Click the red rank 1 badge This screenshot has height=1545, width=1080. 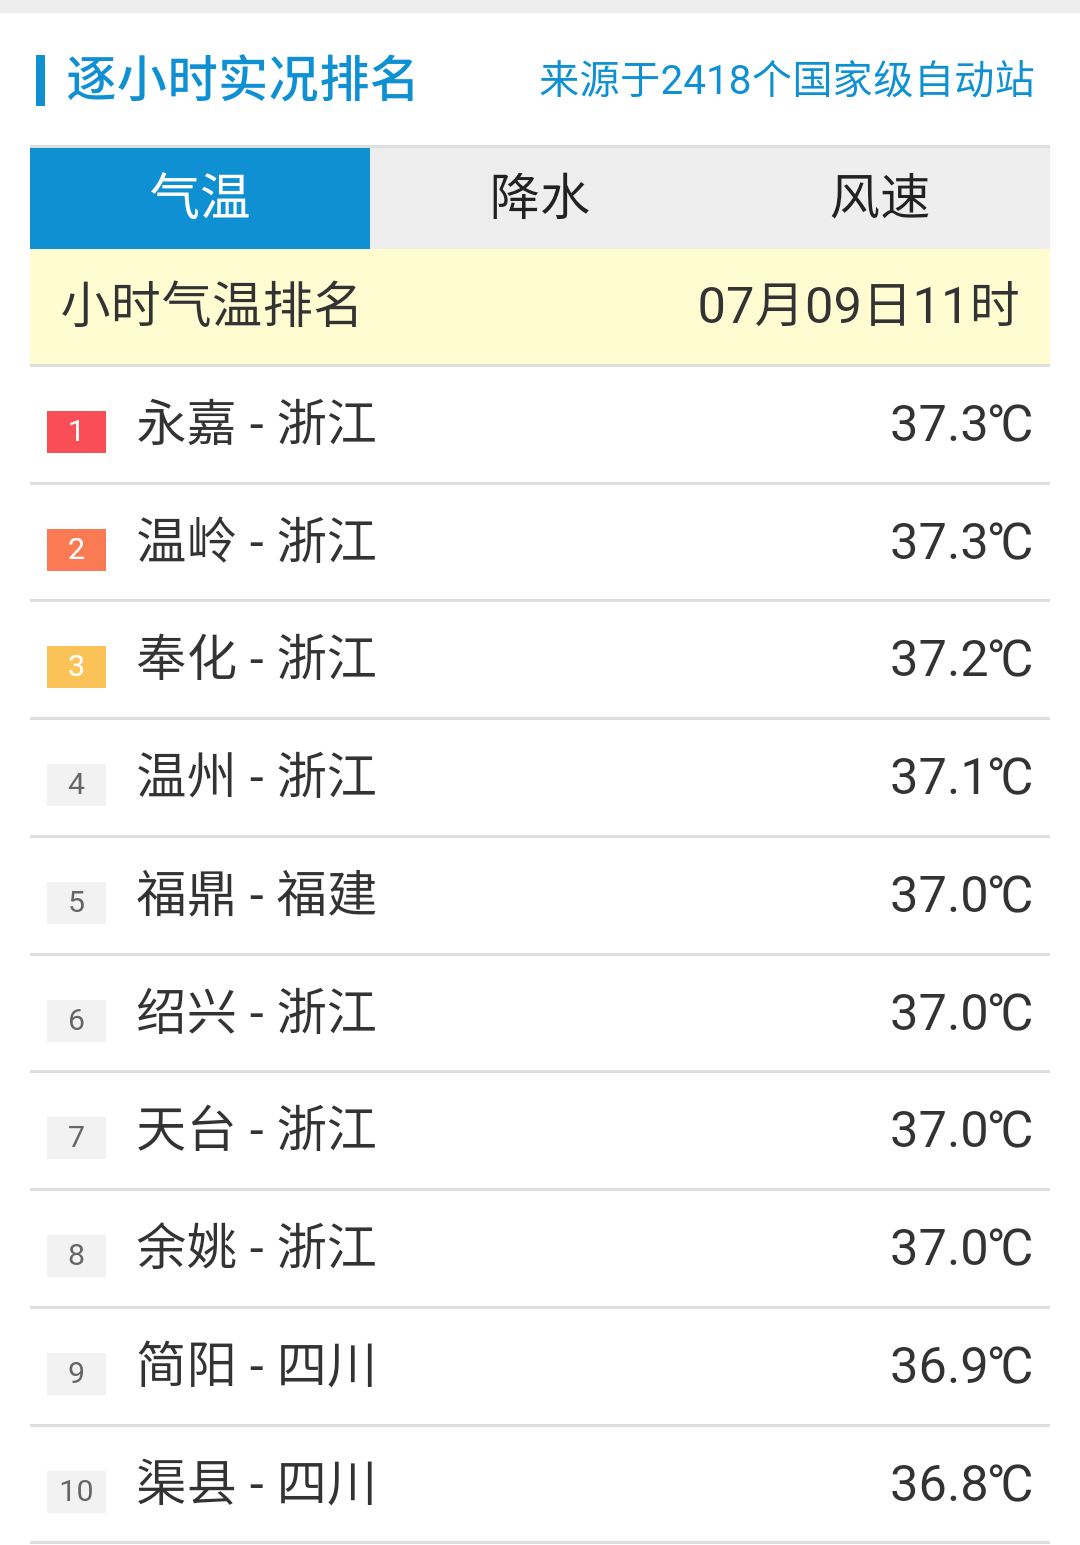(x=76, y=432)
